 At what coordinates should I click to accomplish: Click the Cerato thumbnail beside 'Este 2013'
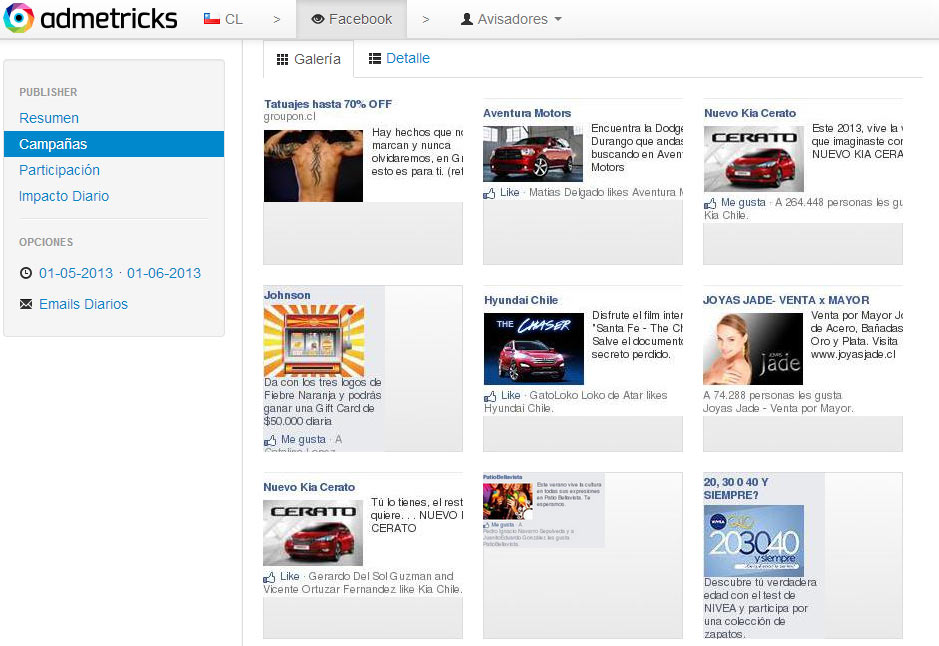(754, 159)
